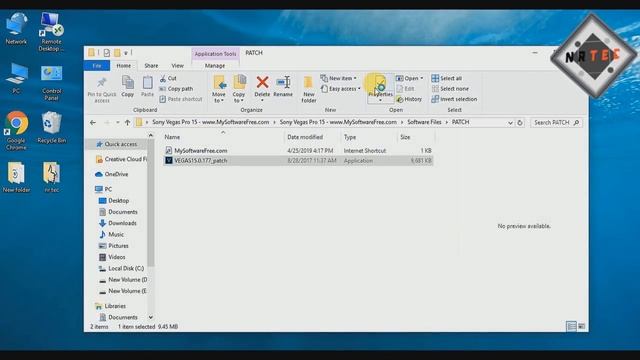This screenshot has height=360, width=640.
Task: Select the nr tec desktop folder
Action: coord(51,177)
